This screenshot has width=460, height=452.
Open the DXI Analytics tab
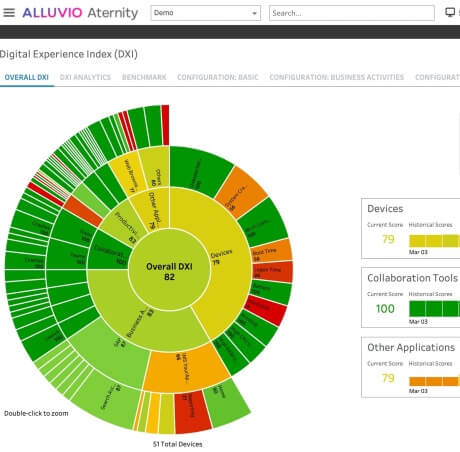(85, 77)
